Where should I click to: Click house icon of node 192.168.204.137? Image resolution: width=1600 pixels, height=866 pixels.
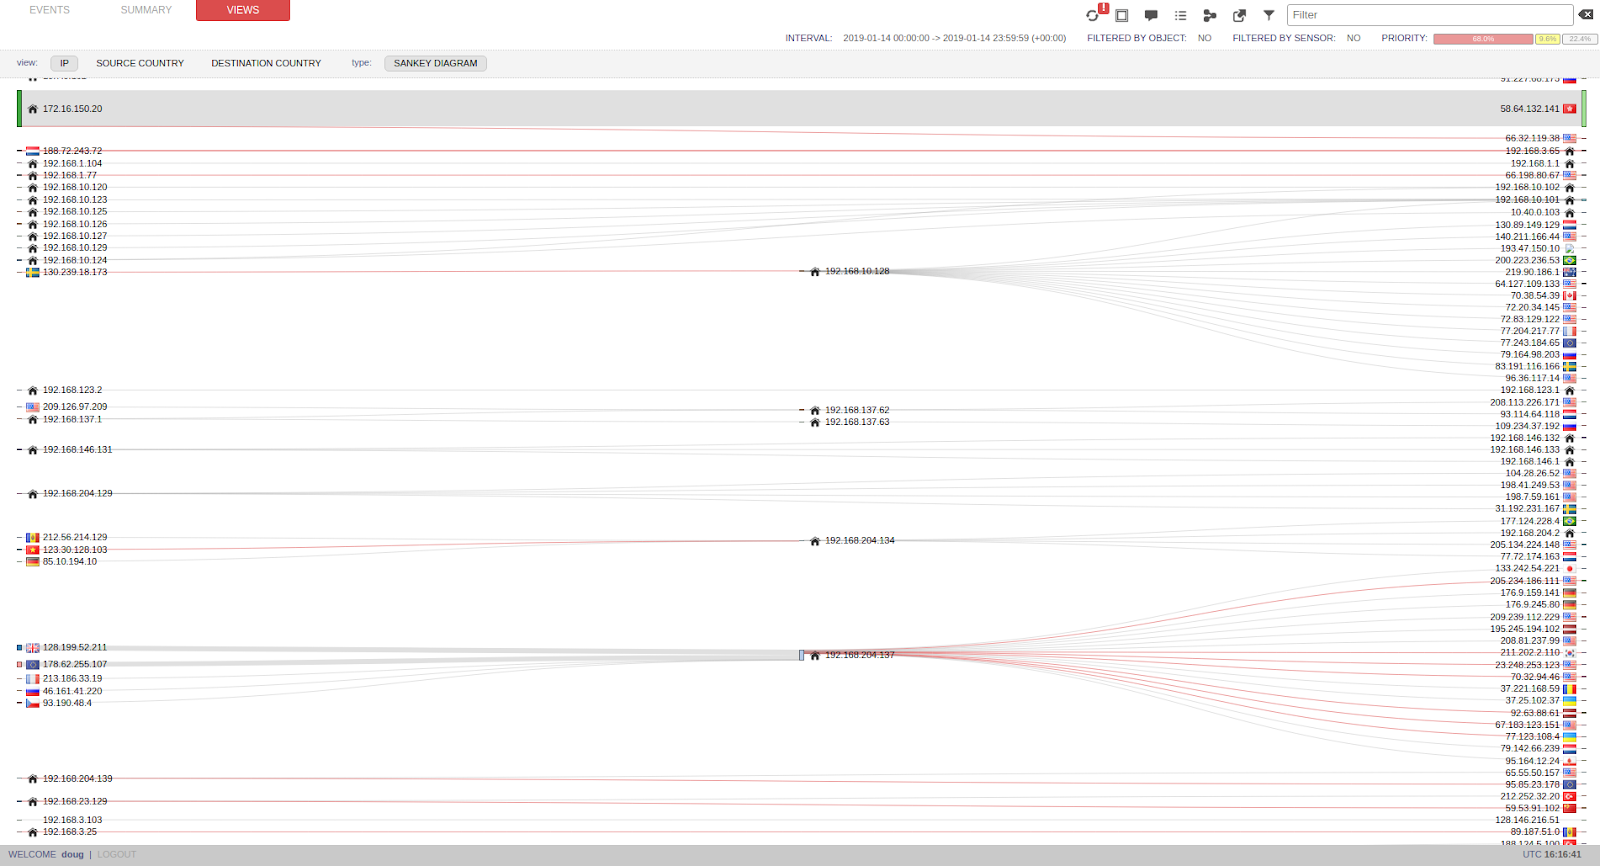pos(815,655)
